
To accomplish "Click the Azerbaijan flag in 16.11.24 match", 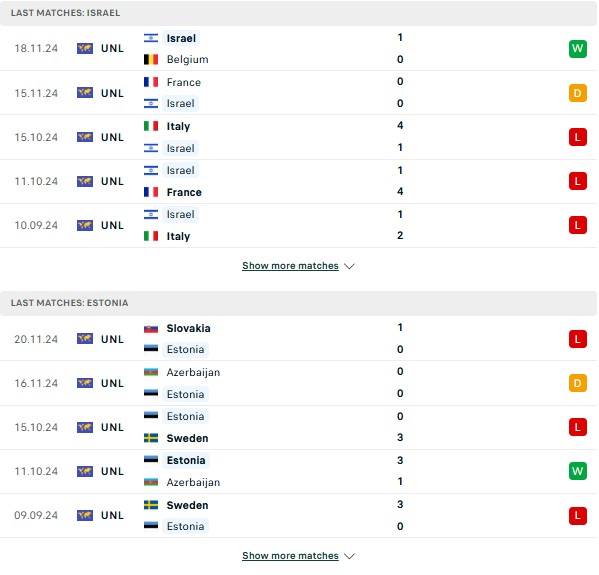I will coord(151,372).
